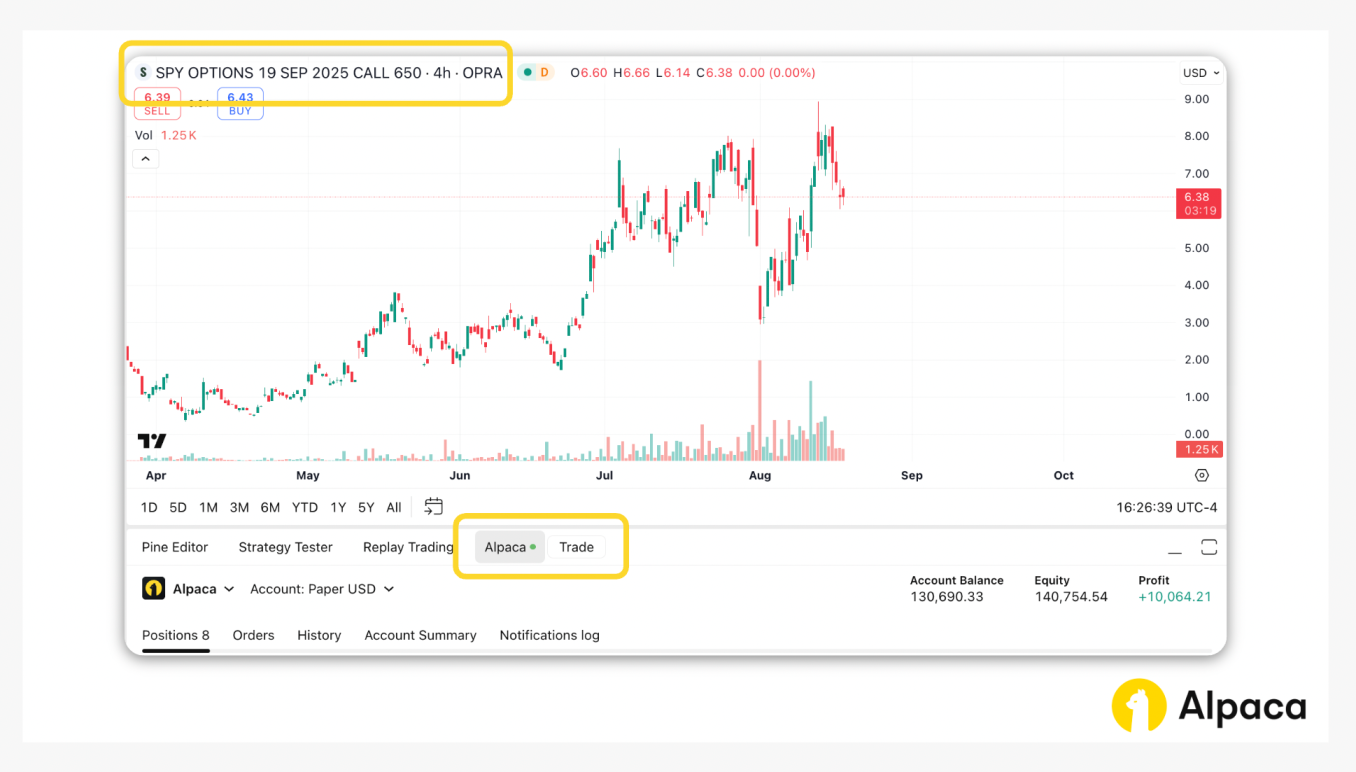Click the 16:26:39 UTC-4 timezone clock

(x=1166, y=507)
